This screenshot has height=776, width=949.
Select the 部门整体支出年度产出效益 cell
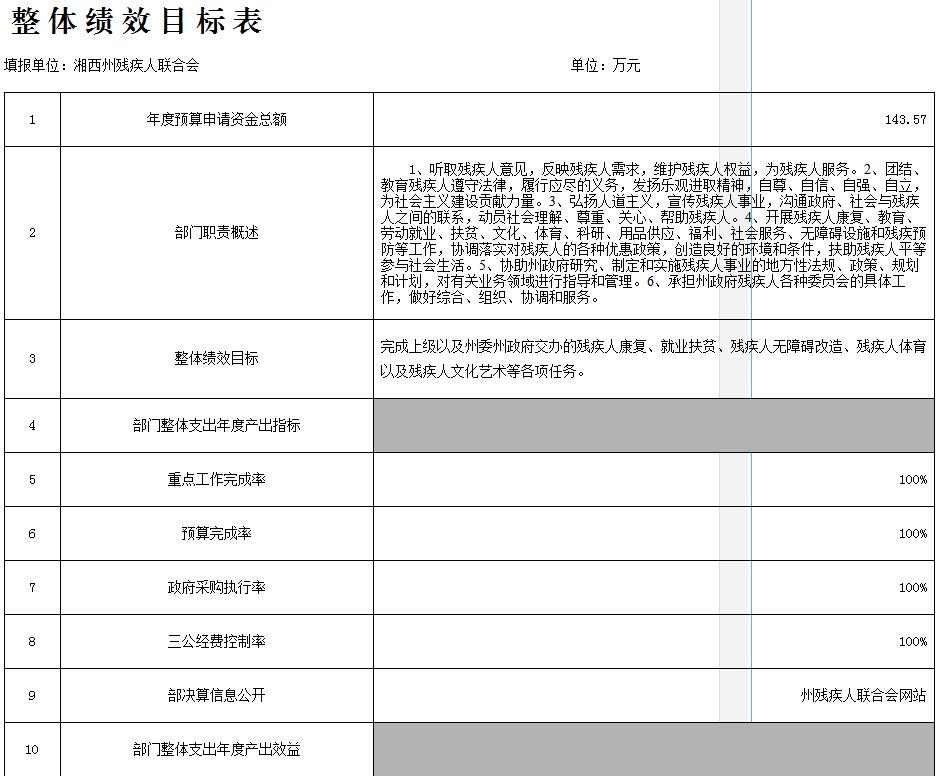point(217,750)
